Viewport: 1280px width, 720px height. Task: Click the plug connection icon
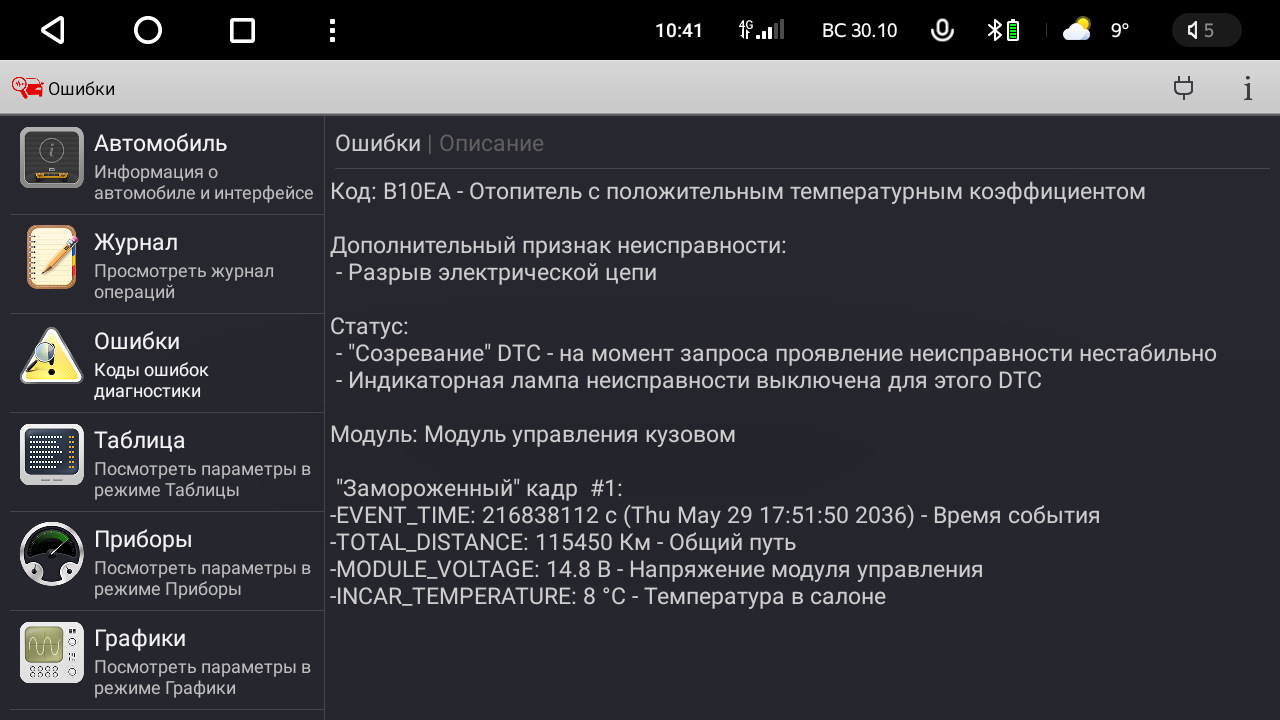(1184, 88)
